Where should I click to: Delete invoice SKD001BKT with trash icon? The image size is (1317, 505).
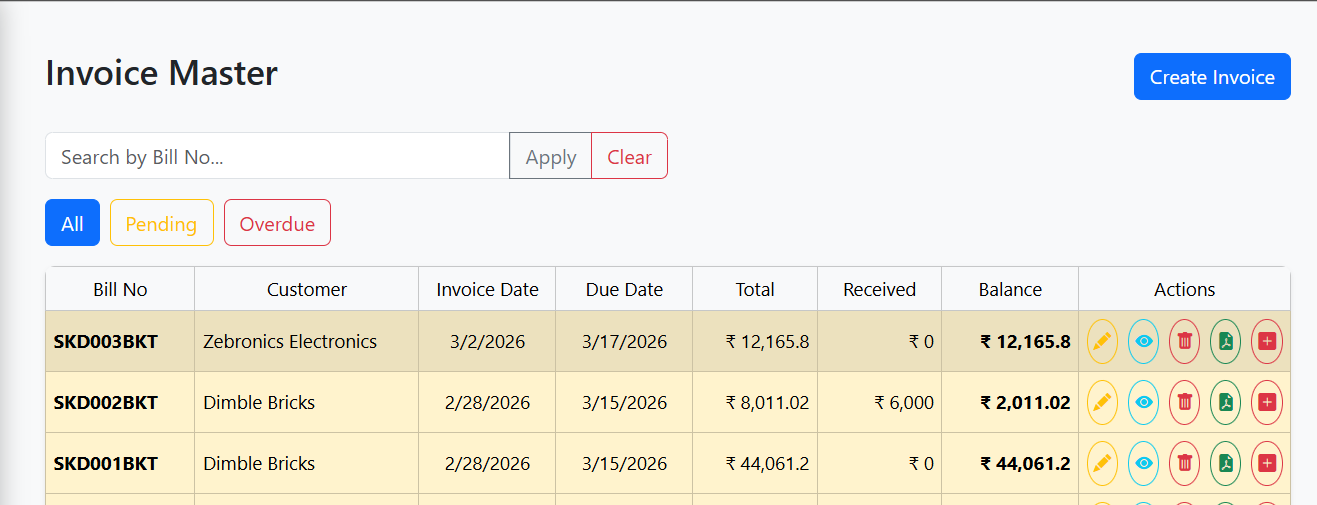(x=1185, y=463)
